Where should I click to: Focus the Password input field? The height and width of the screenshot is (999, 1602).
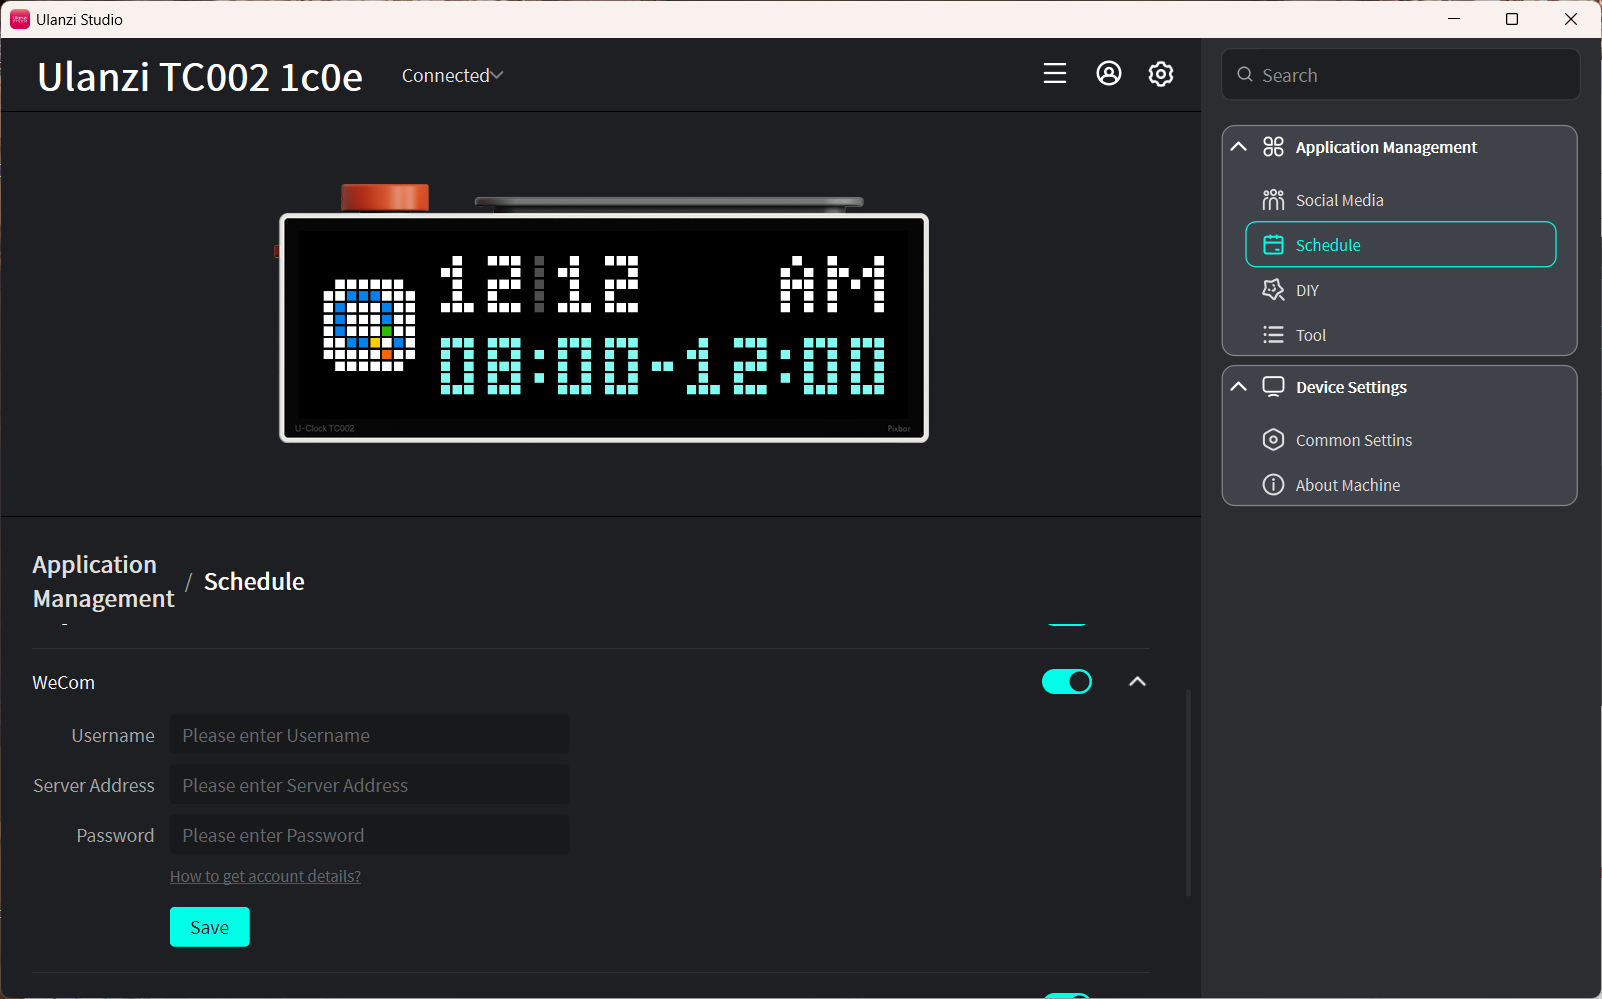coord(369,835)
